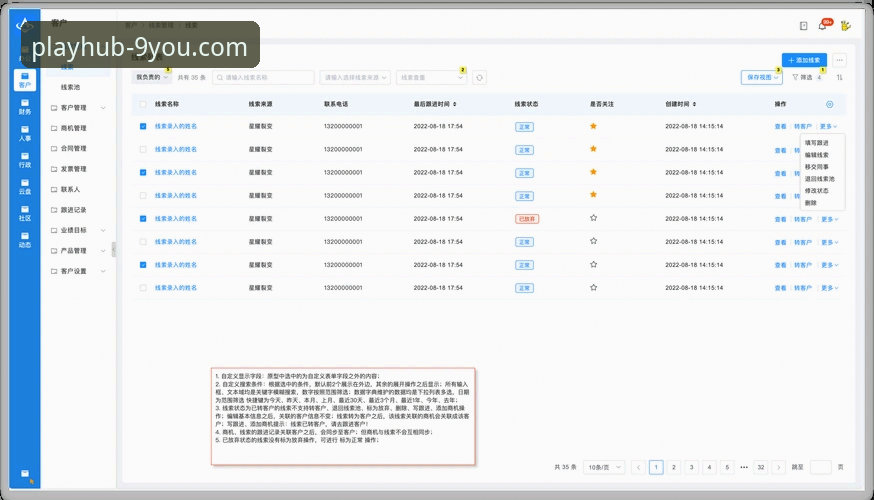This screenshot has width=874, height=500.
Task: Open 商机管理 in the side menu
Action: tap(74, 128)
